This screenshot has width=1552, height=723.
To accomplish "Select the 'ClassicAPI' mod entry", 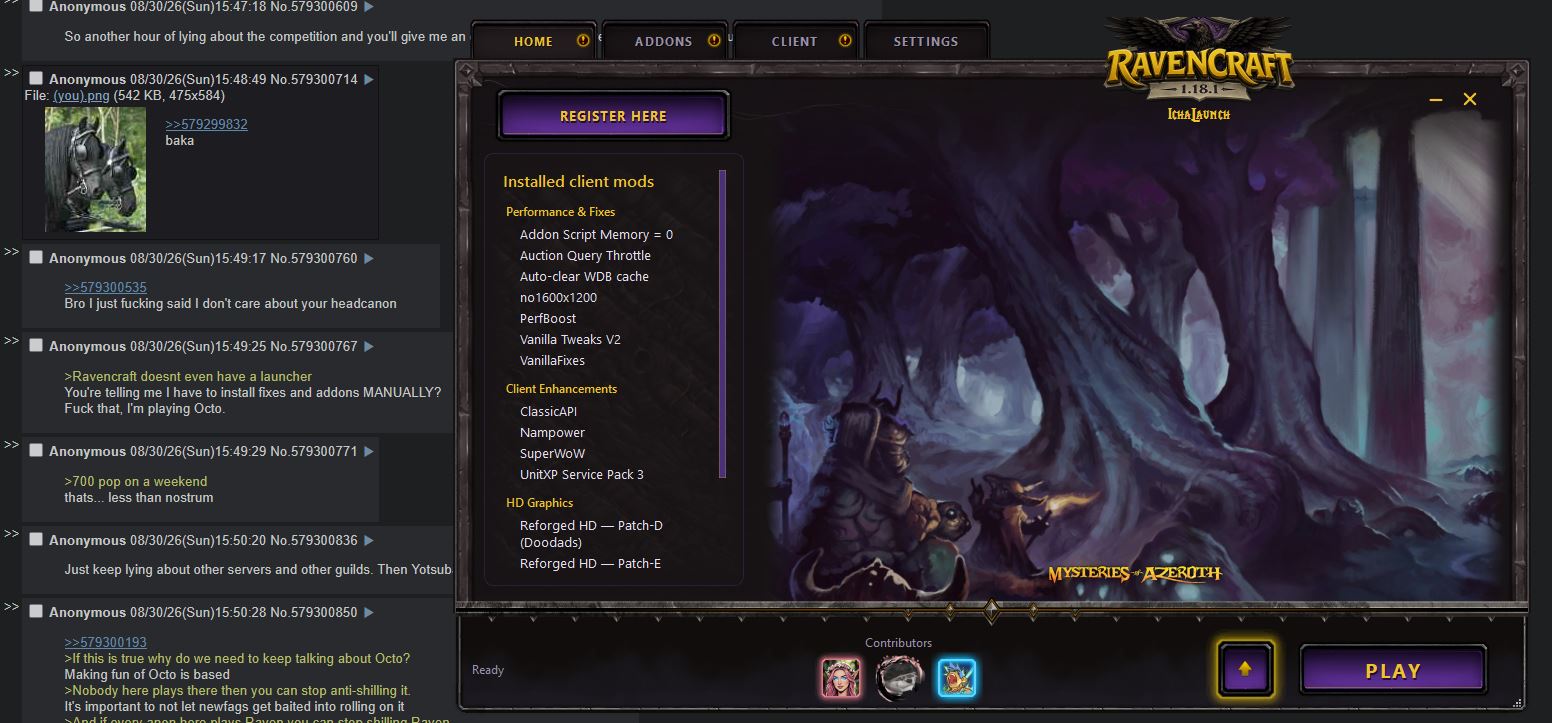I will pyautogui.click(x=548, y=411).
